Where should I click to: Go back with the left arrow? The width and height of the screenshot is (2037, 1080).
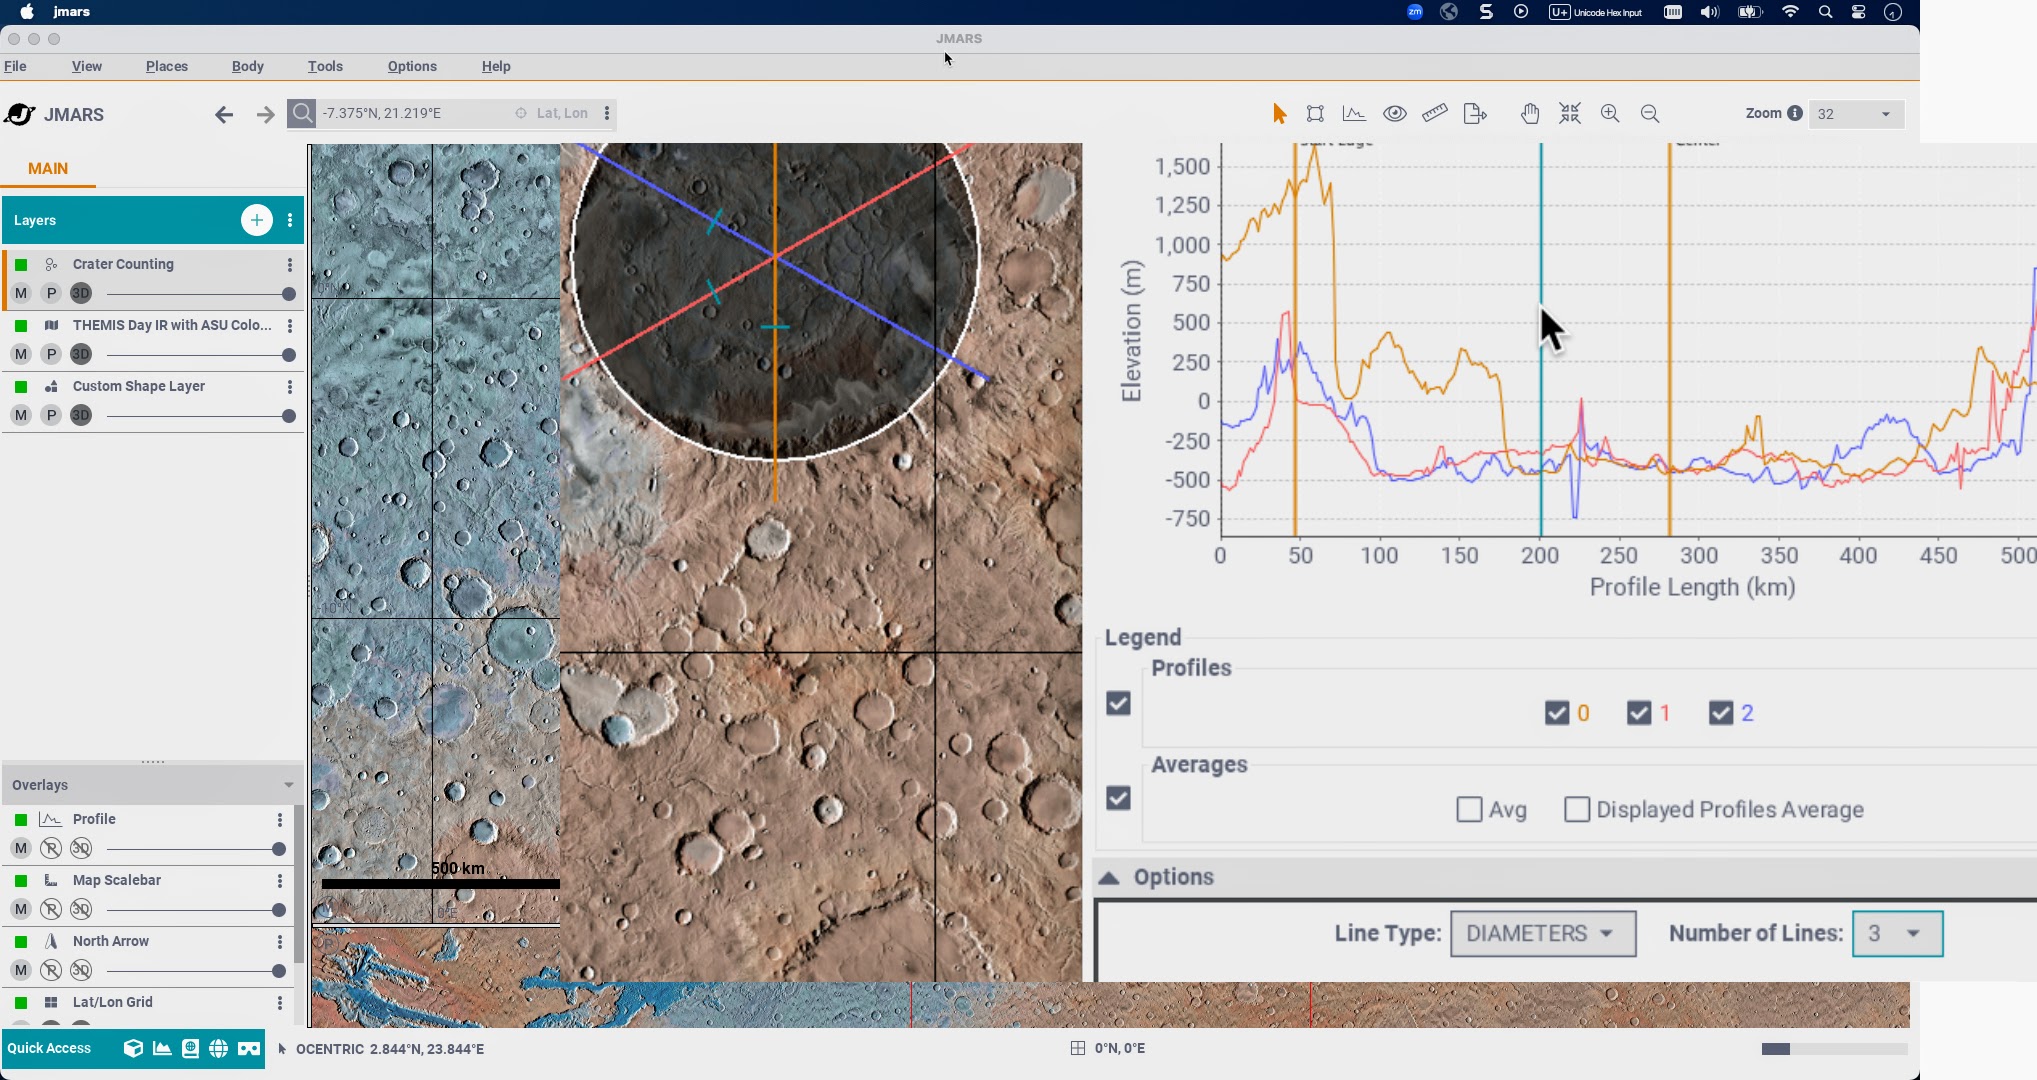coord(224,115)
